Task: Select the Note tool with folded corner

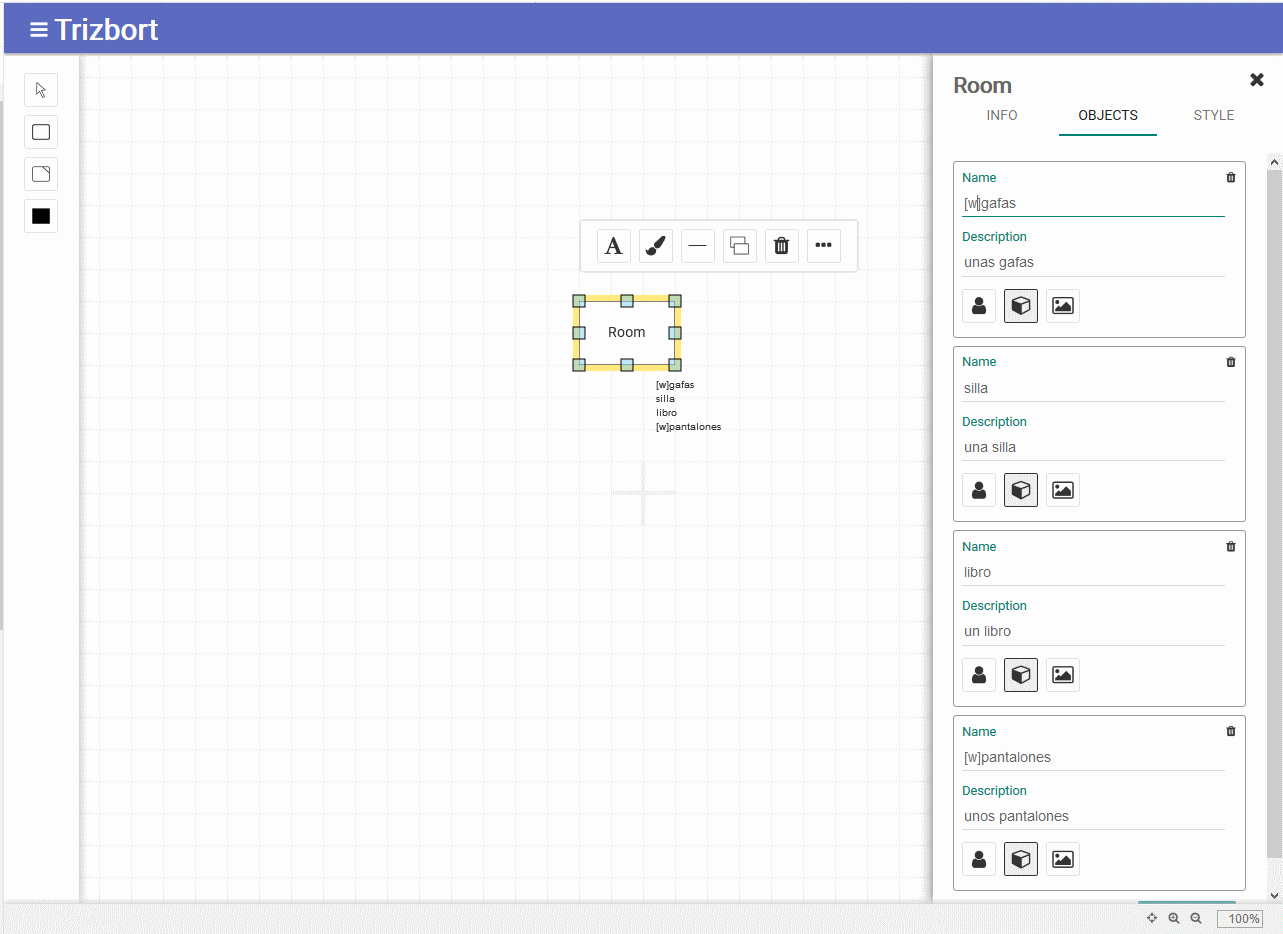Action: [41, 174]
